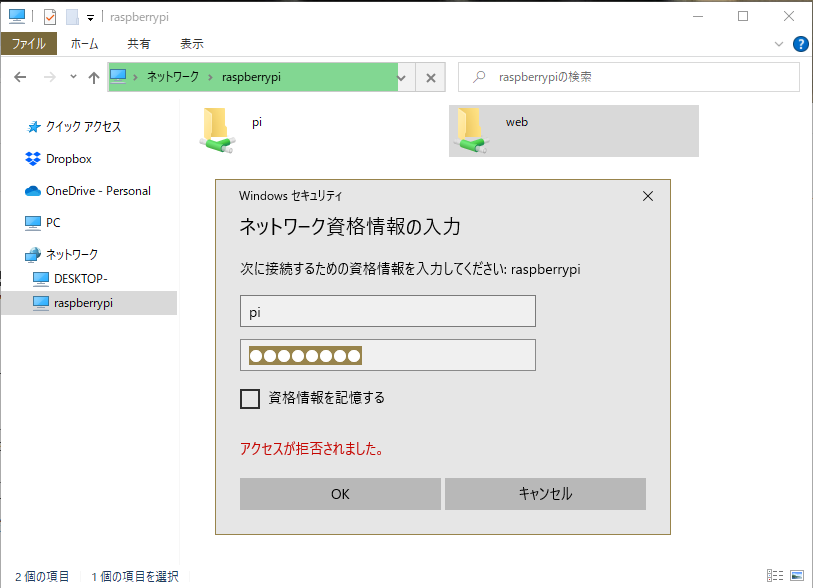Go back with the Back arrow
Screen dimensions: 813x588
pos(20,77)
